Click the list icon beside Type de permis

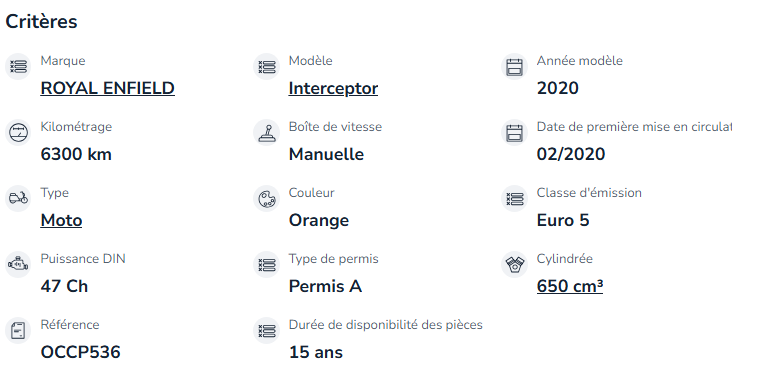click(266, 264)
